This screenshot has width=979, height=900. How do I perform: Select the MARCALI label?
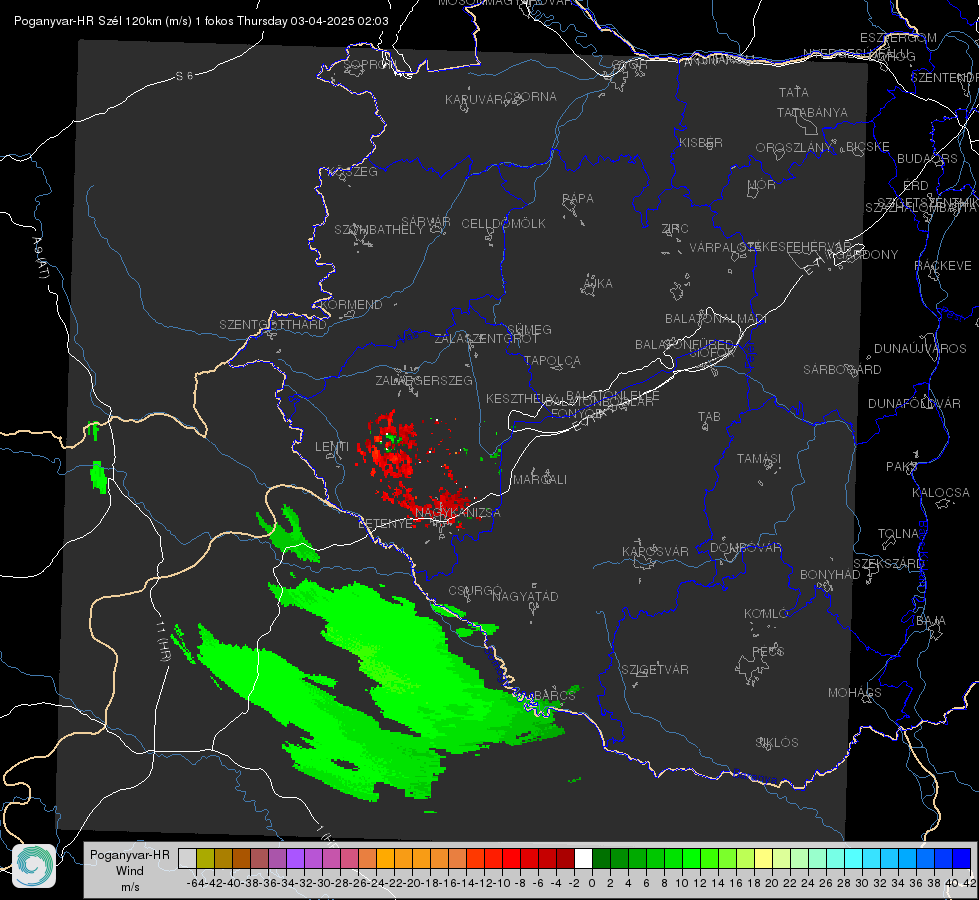point(539,480)
